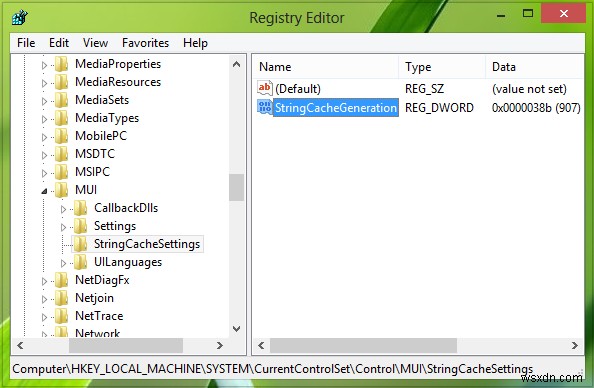Screen dimensions: 594x388
Task: Click the UILanguages folder icon
Action: tap(80, 262)
